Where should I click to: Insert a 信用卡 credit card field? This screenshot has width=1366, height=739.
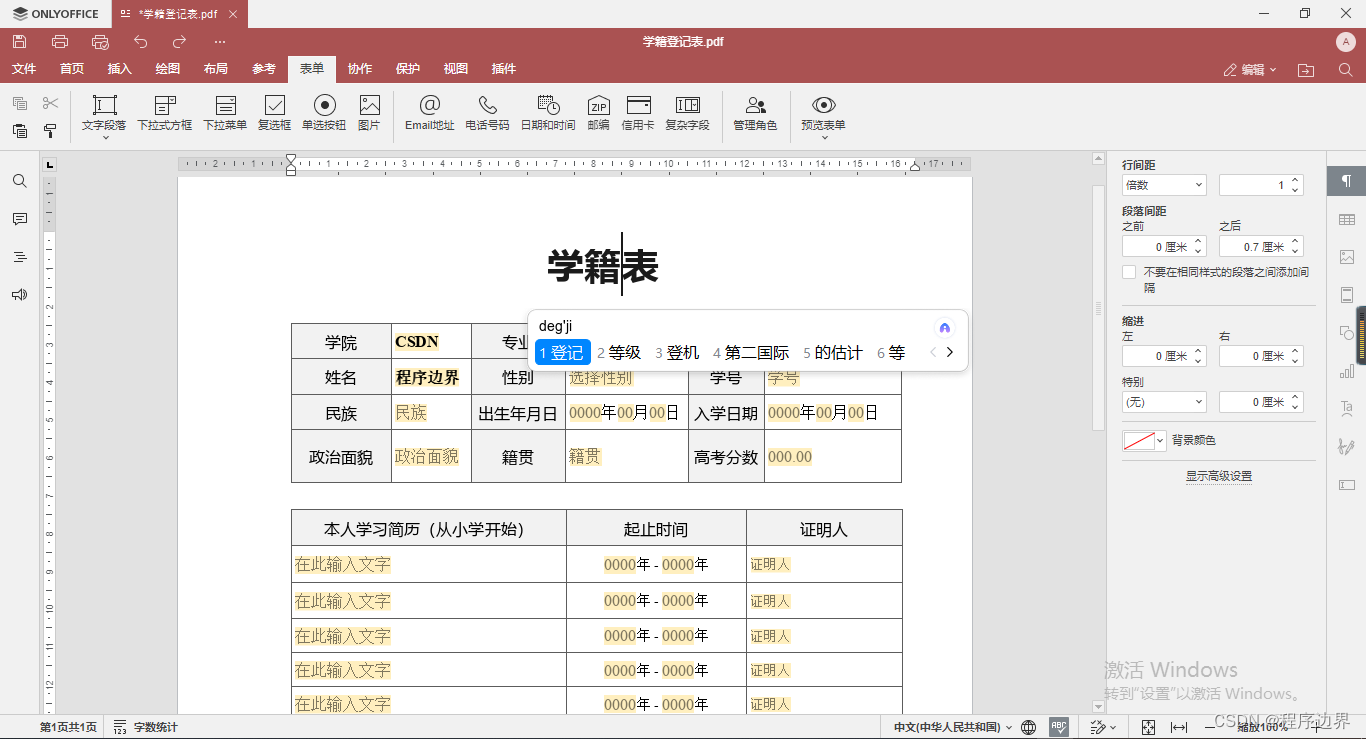click(x=638, y=112)
